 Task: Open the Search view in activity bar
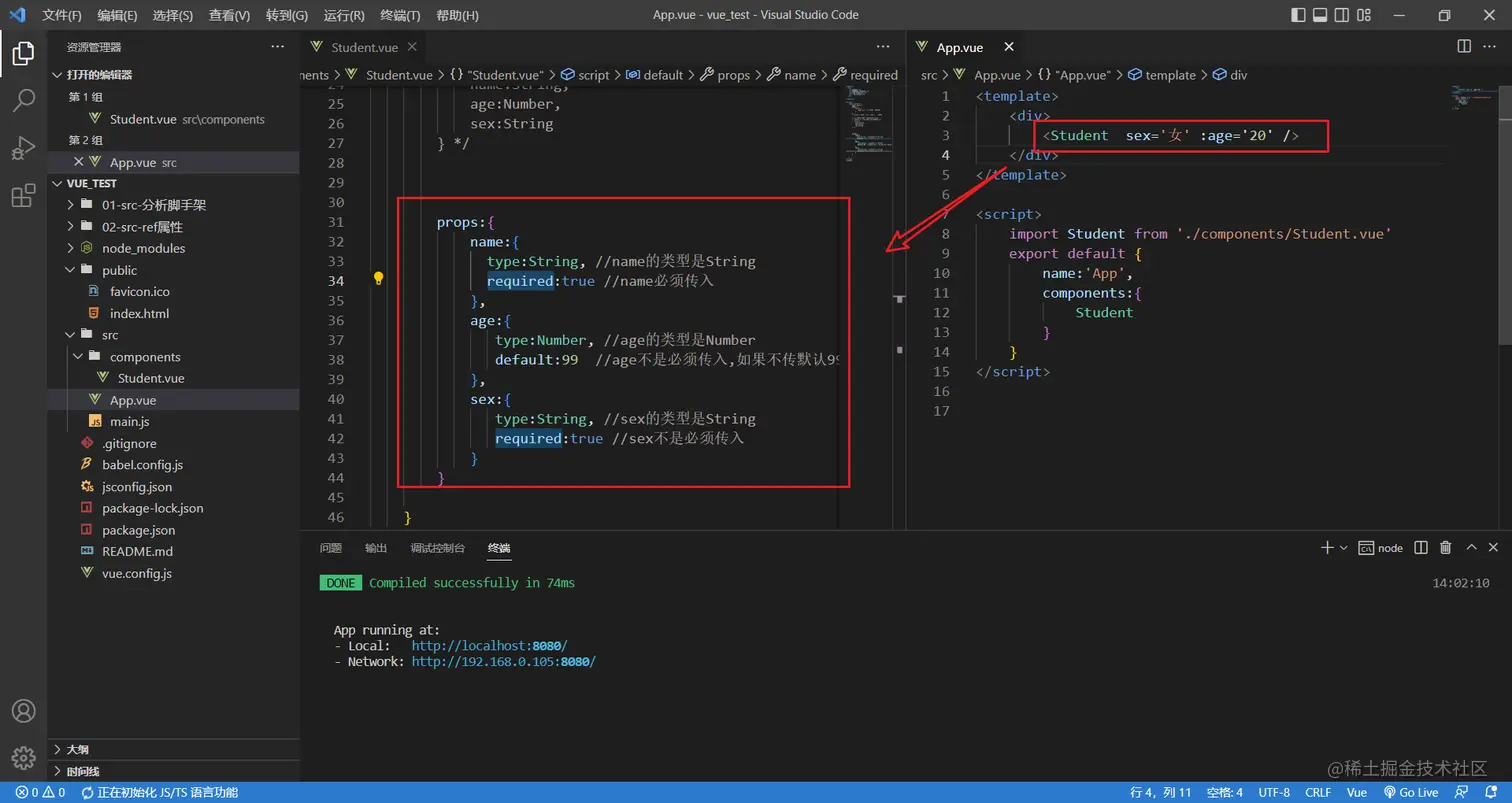tap(23, 100)
